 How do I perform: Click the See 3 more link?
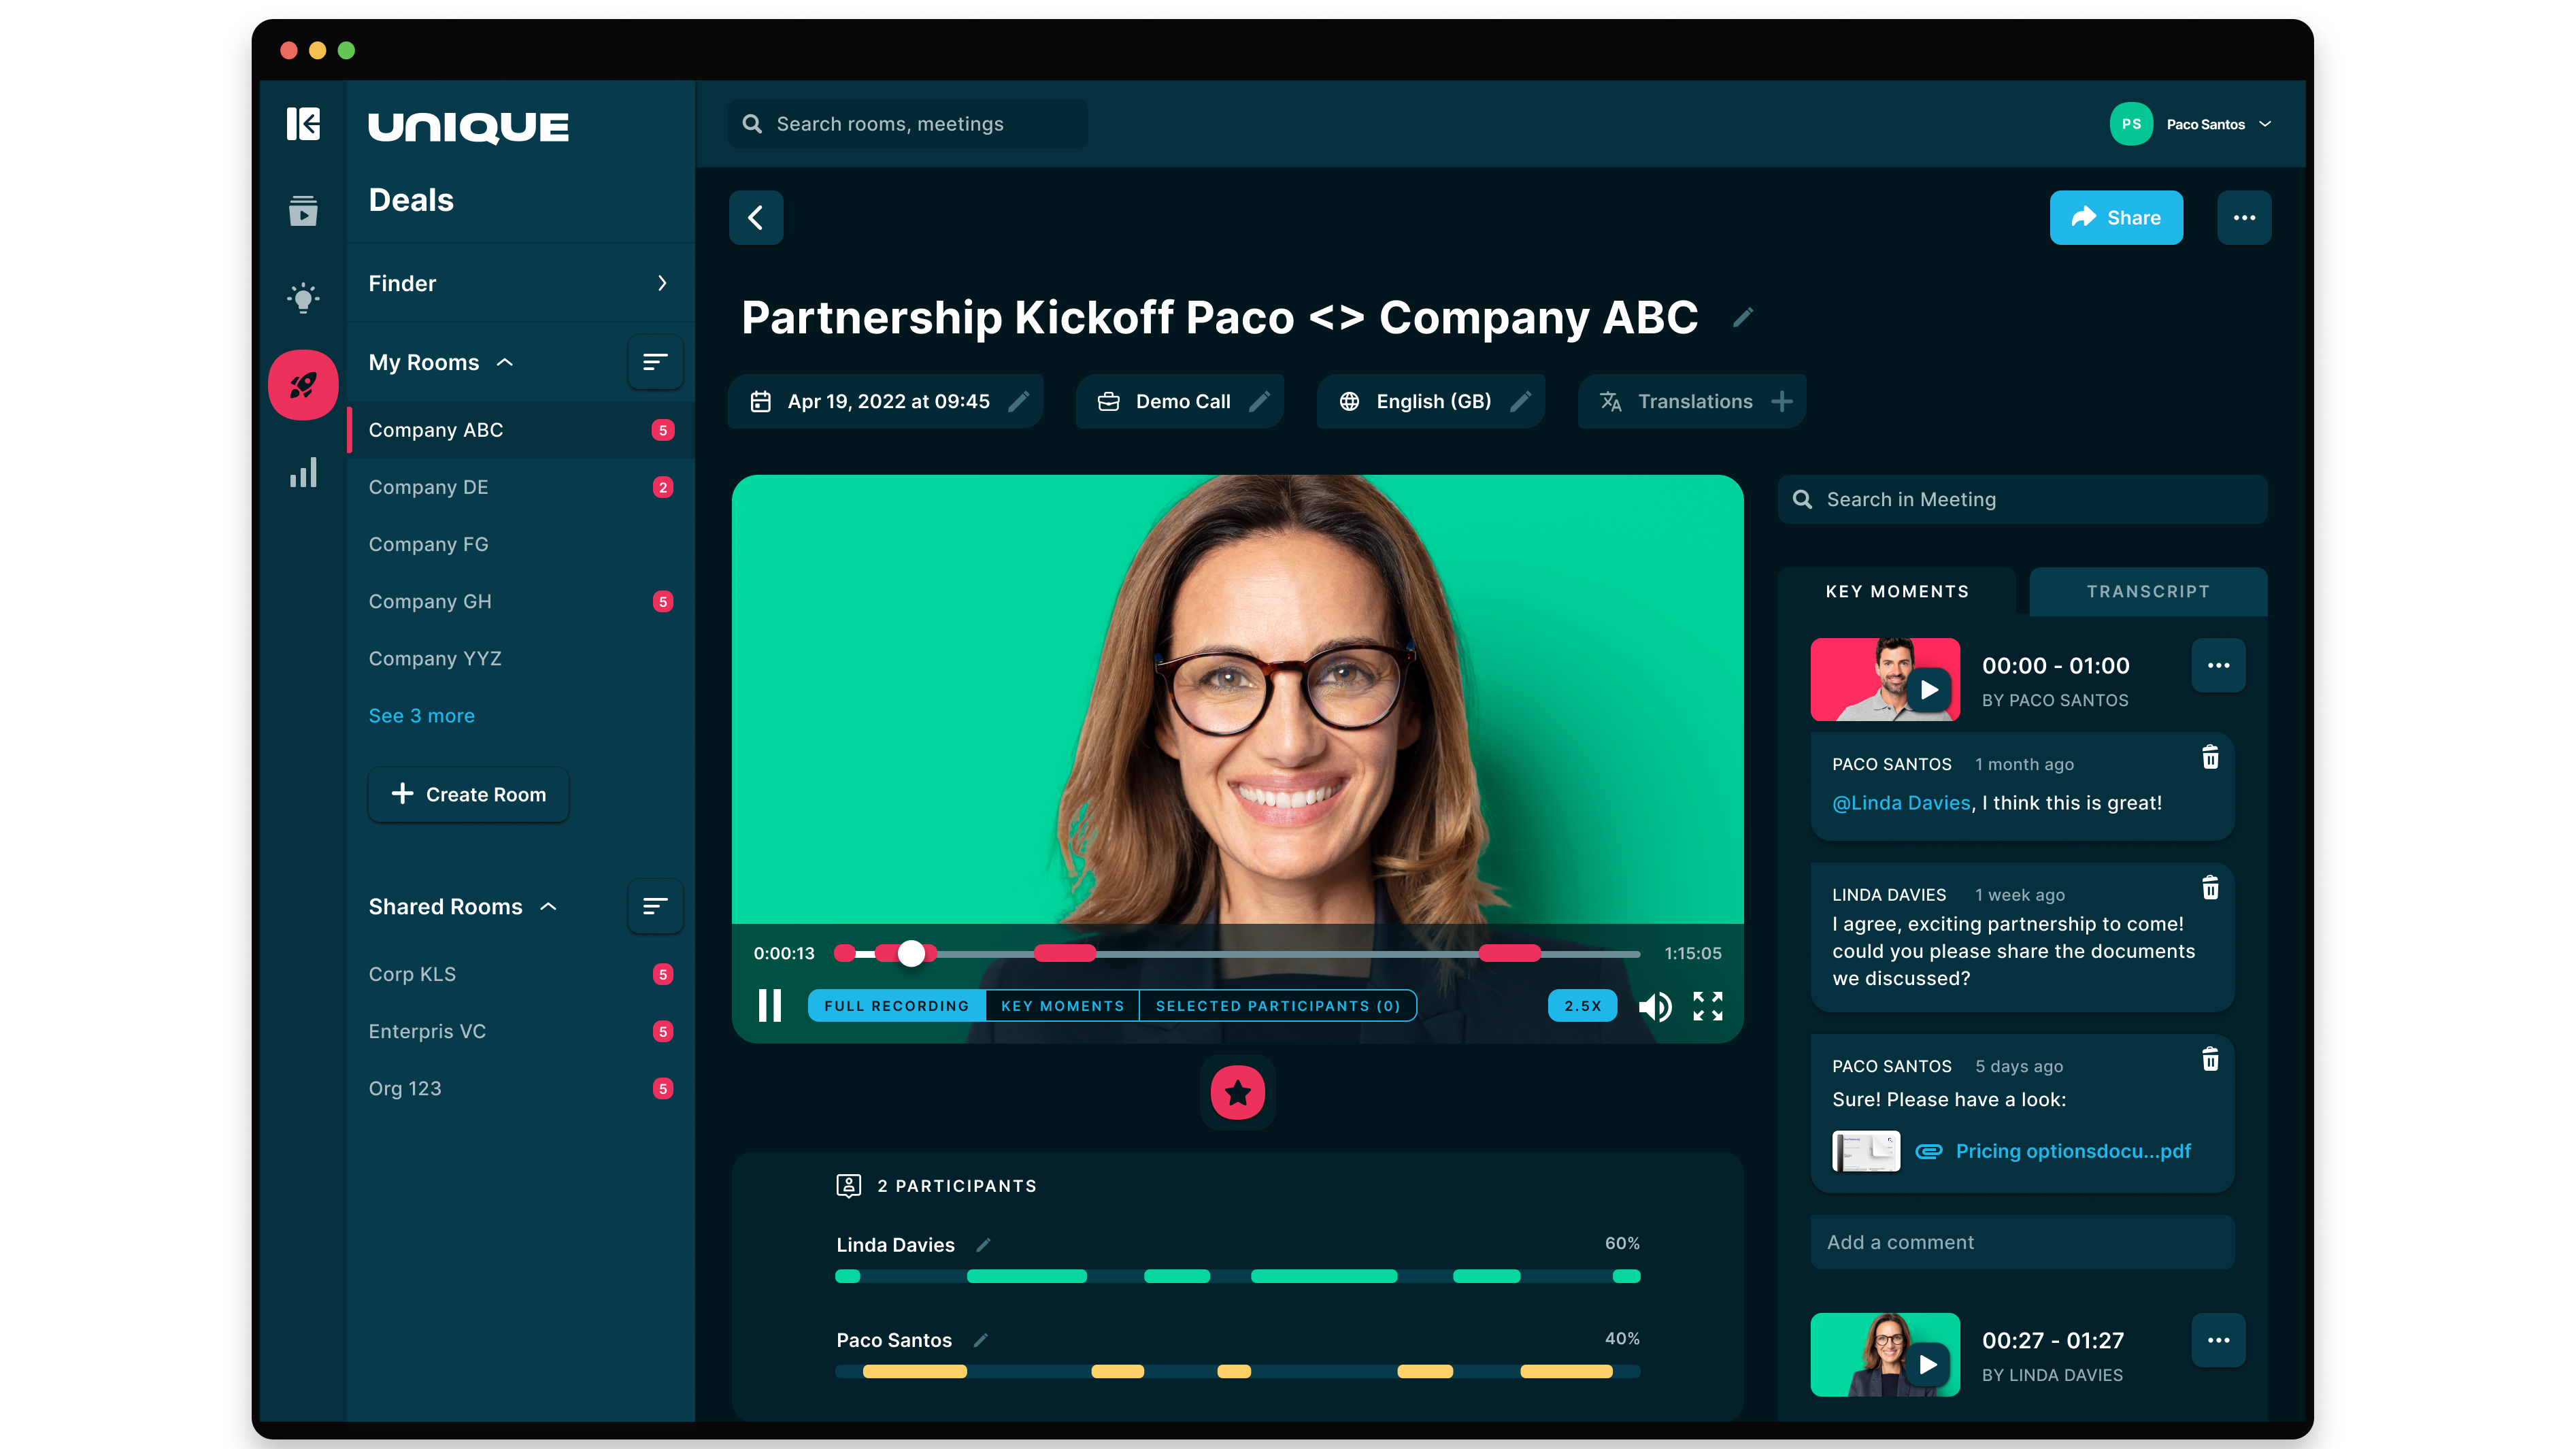421,716
